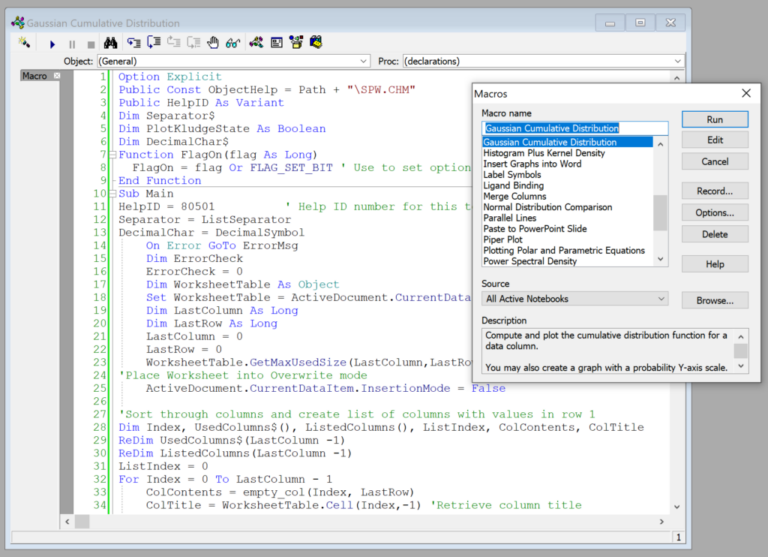
Task: Toggle breakpoint with the hand icon
Action: click(212, 43)
